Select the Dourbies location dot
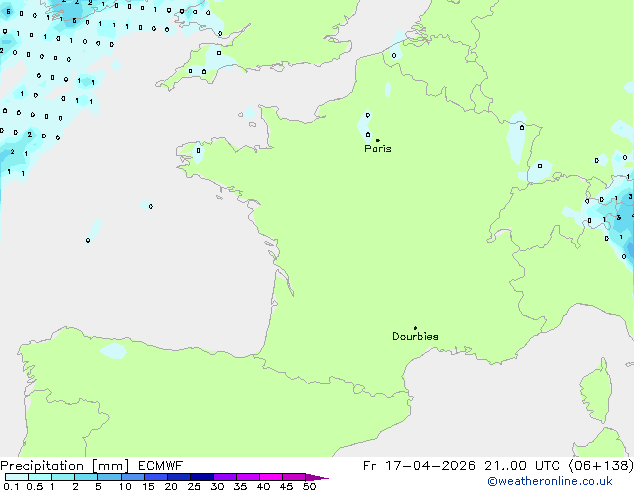This screenshot has width=634, height=490. (x=415, y=328)
